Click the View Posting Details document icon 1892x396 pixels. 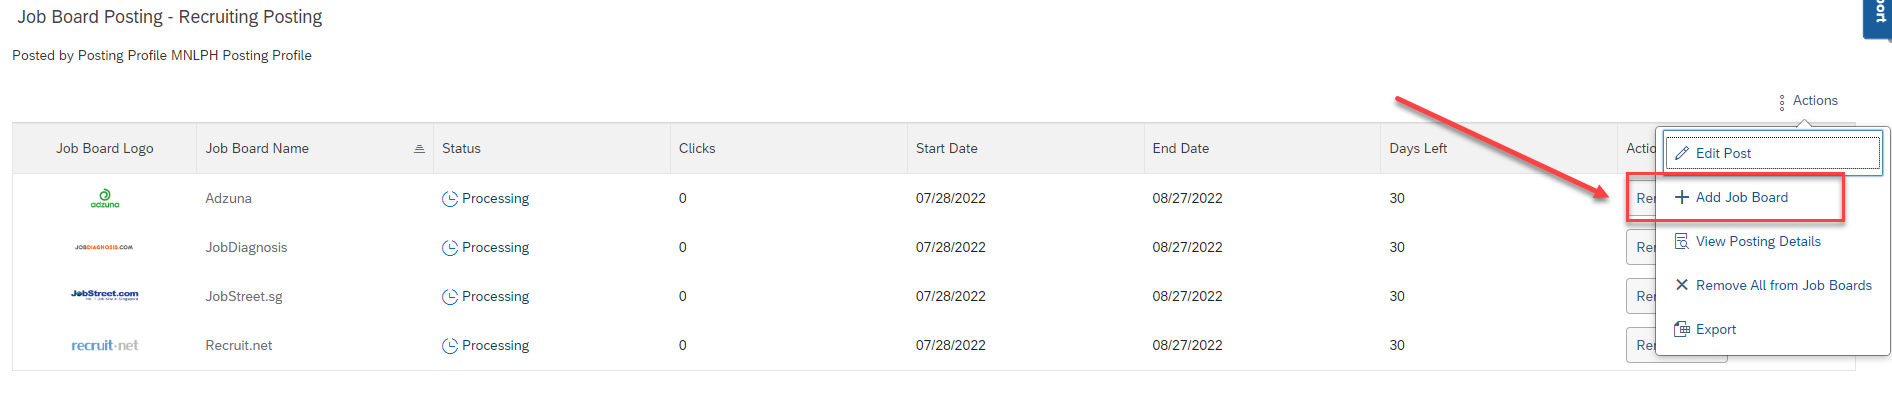(x=1682, y=241)
